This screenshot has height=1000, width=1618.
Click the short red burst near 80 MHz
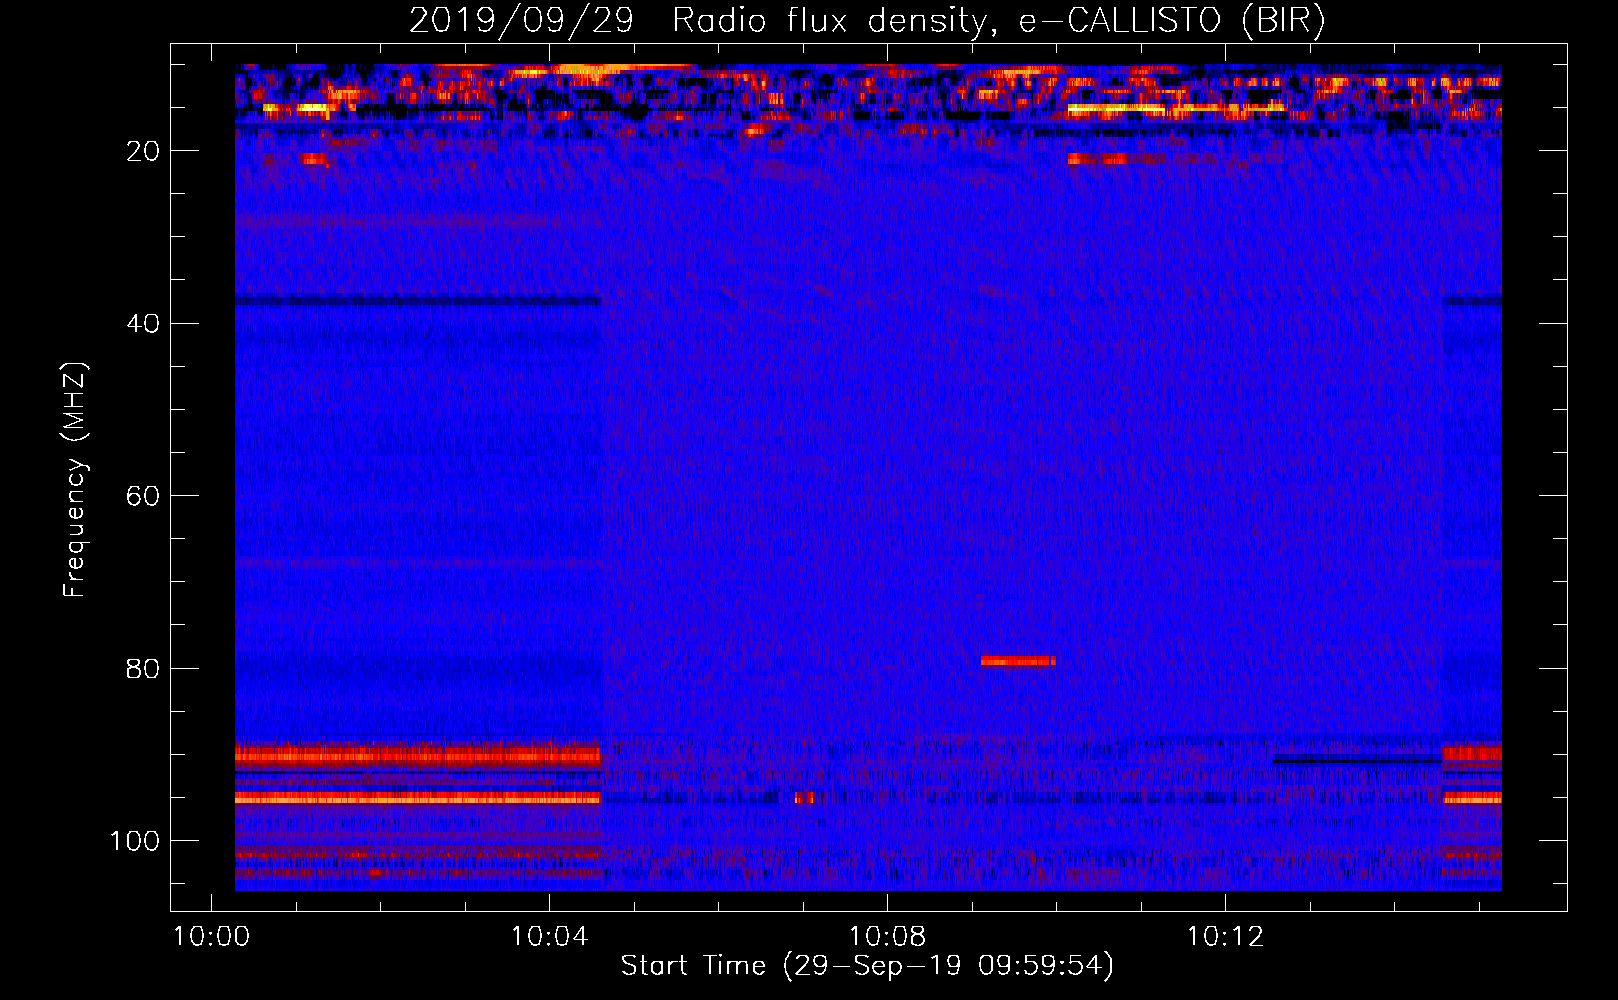[x=1018, y=661]
